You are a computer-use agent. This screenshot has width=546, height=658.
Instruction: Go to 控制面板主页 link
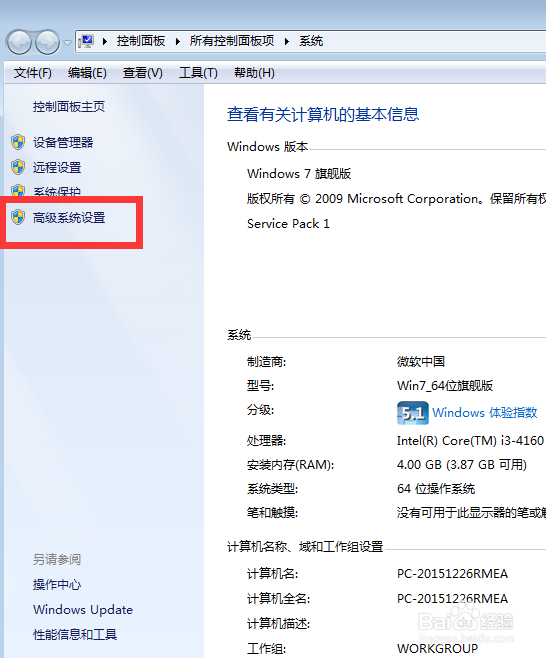69,107
